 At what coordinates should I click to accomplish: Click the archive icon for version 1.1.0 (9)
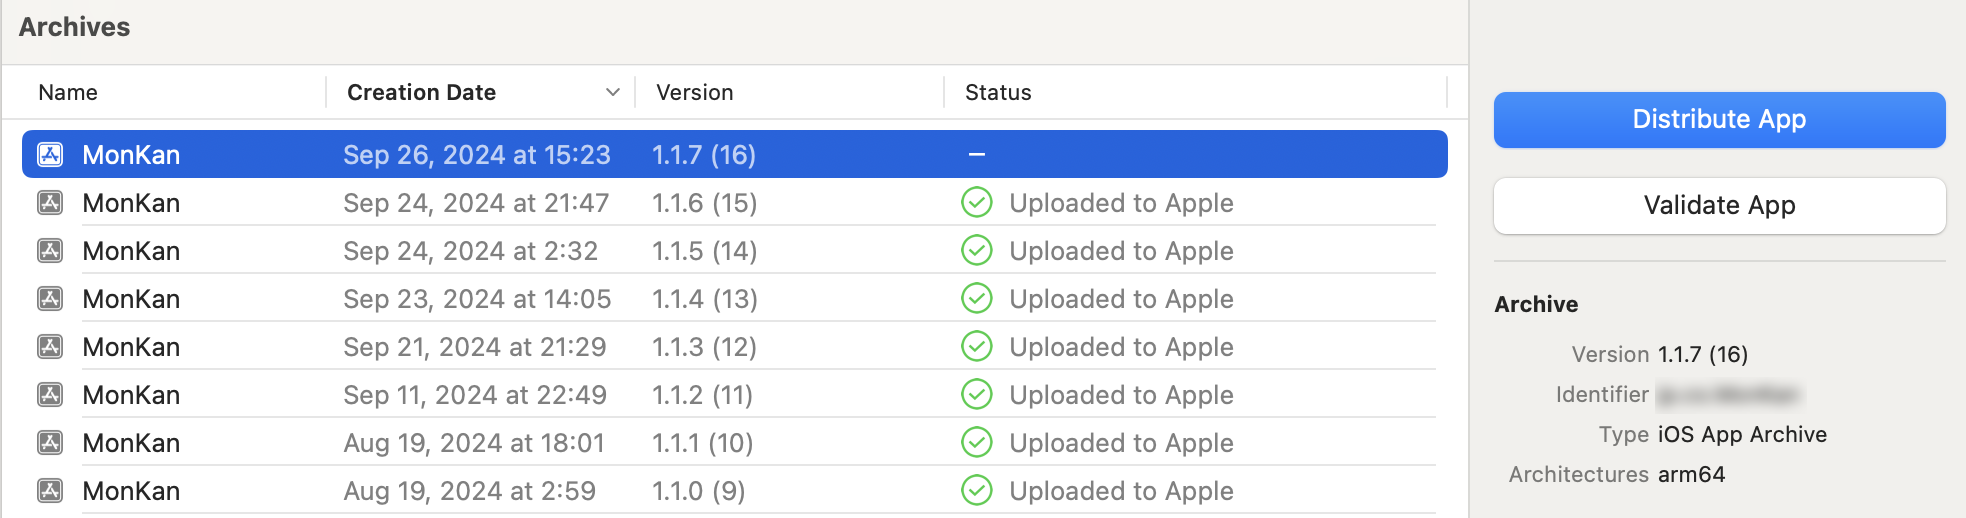50,491
